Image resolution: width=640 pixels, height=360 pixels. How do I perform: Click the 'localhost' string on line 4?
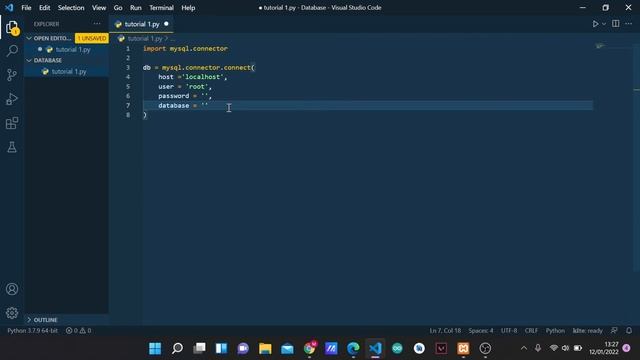203,77
